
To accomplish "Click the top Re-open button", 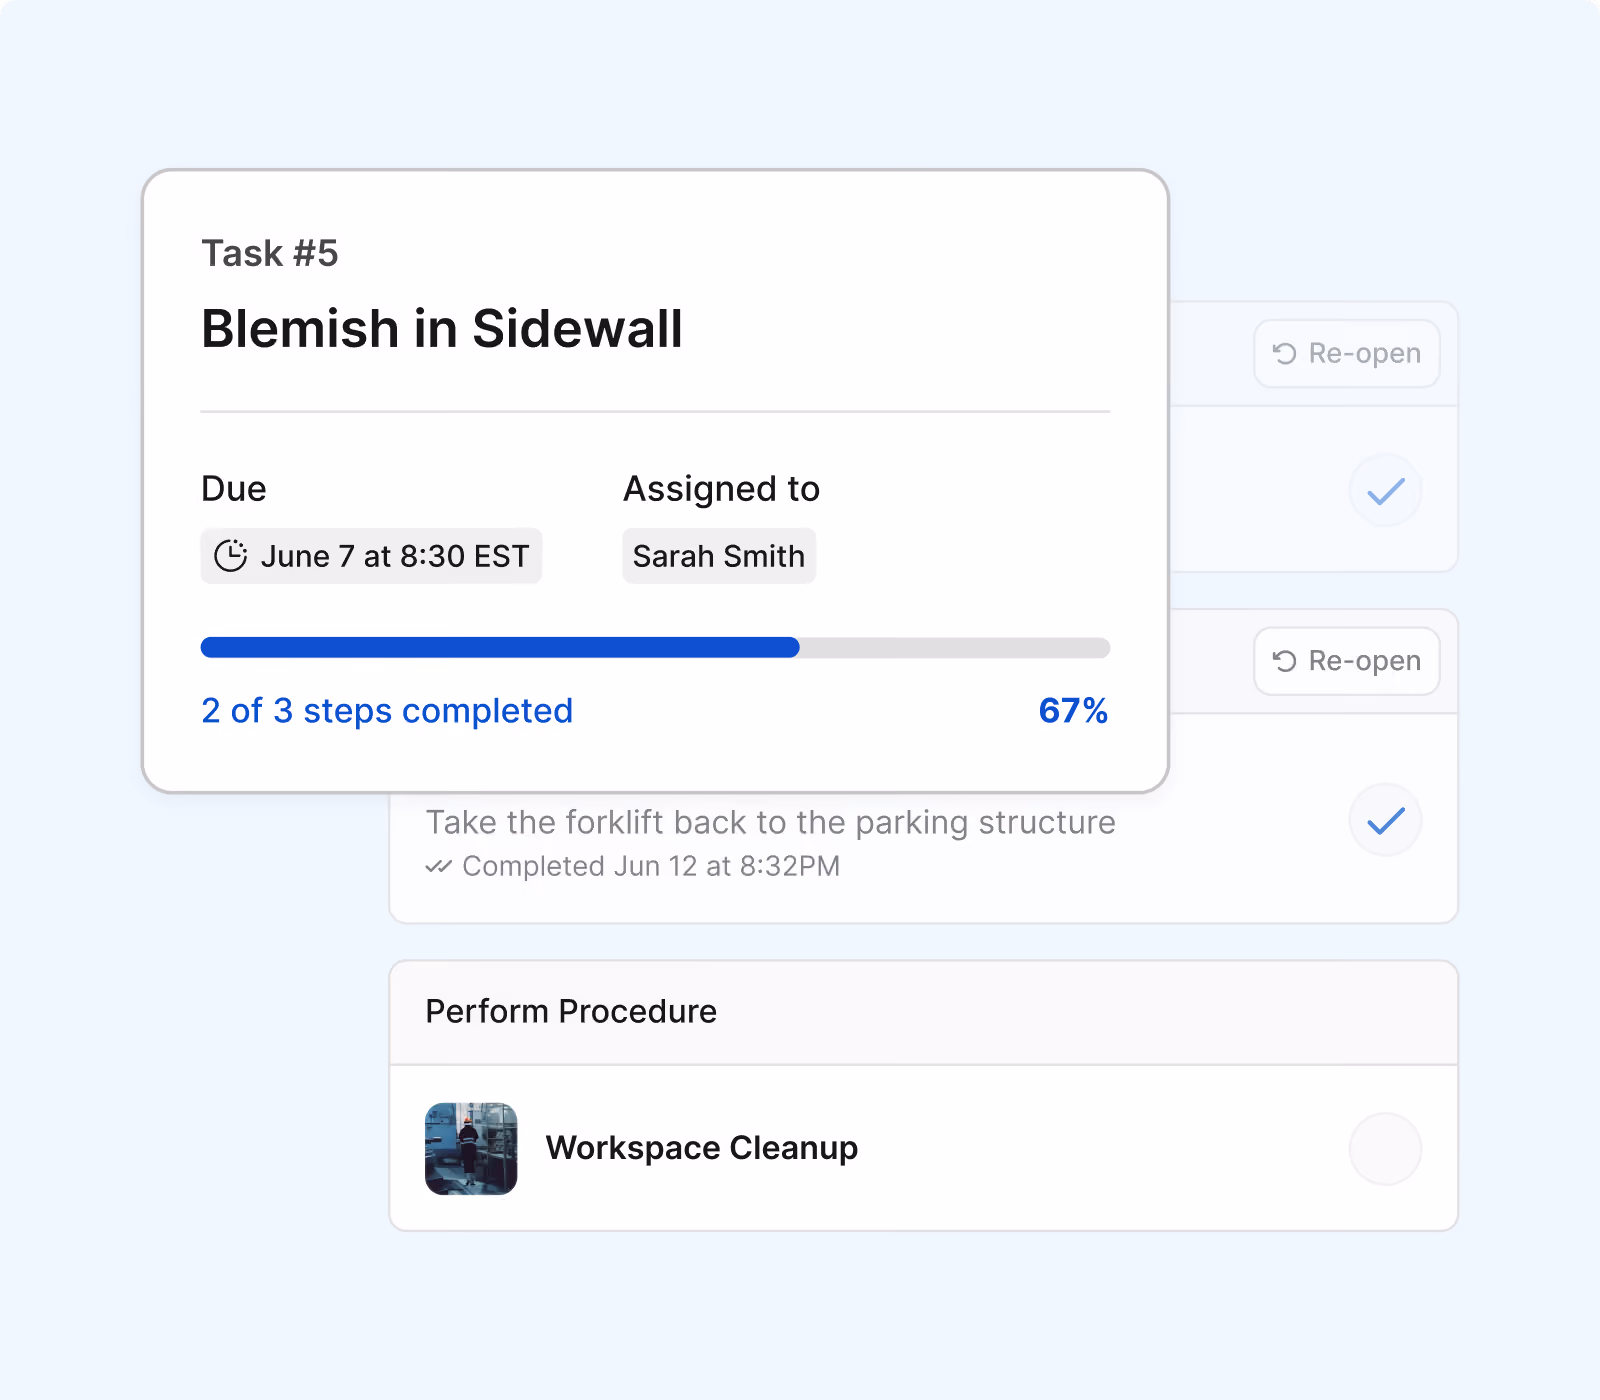I will (1347, 353).
